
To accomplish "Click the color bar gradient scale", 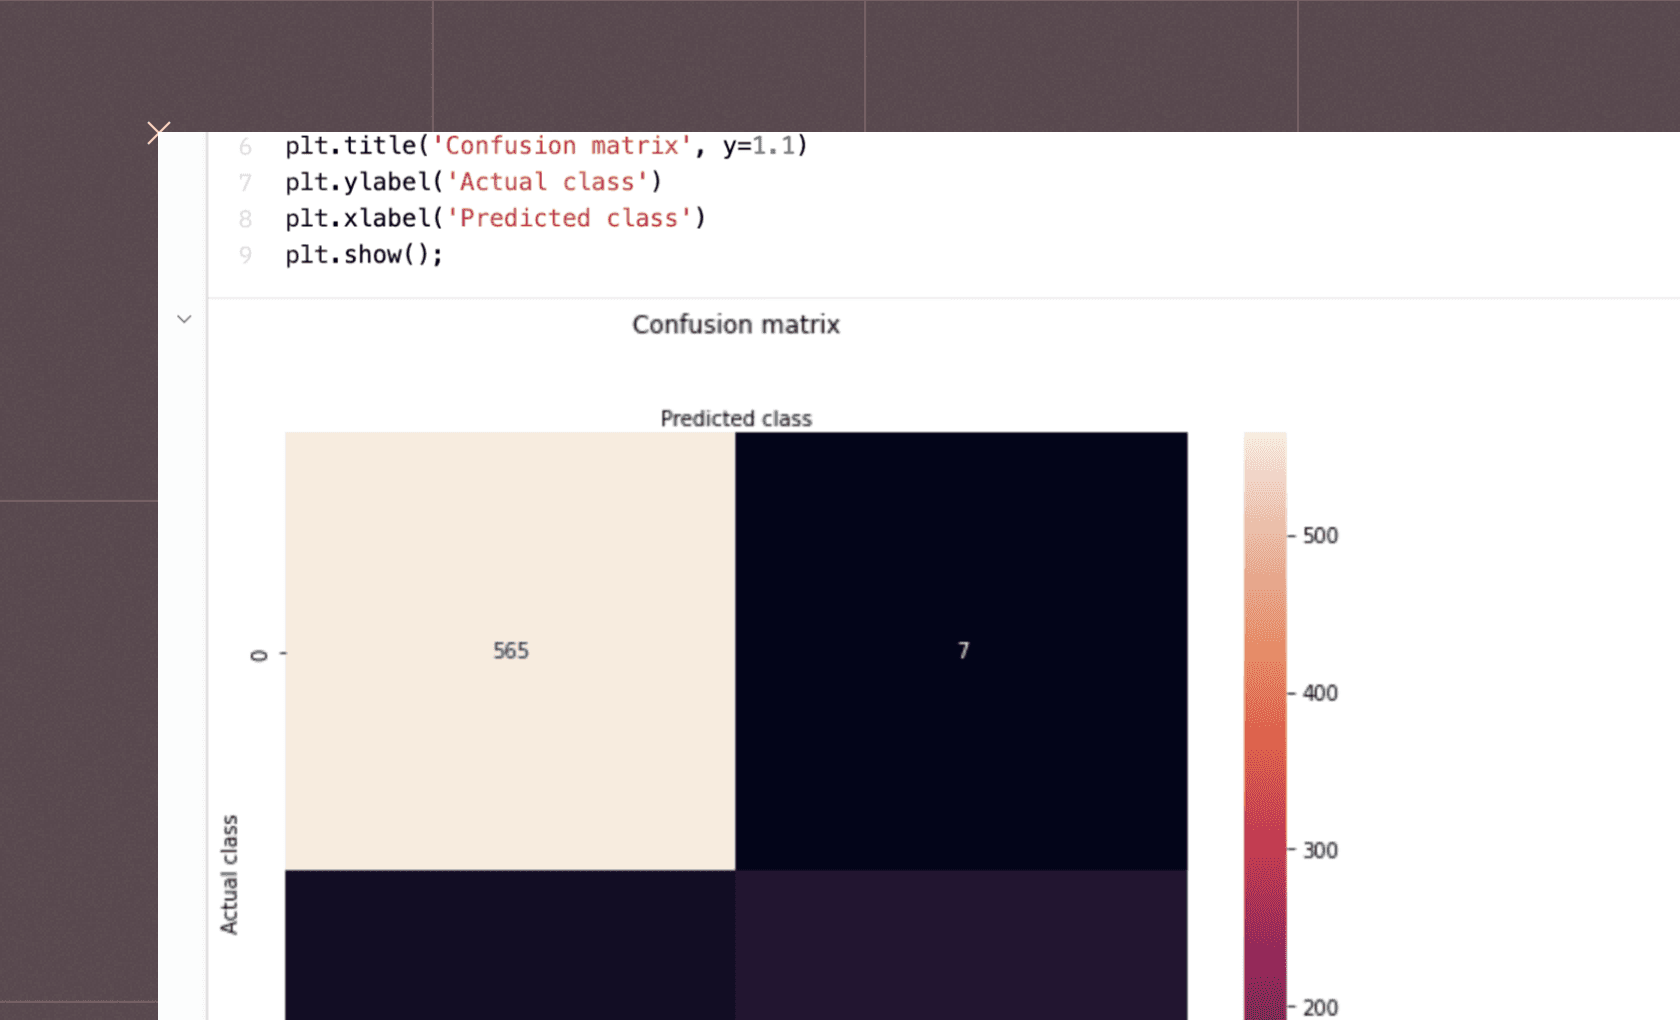I will click(x=1265, y=726).
